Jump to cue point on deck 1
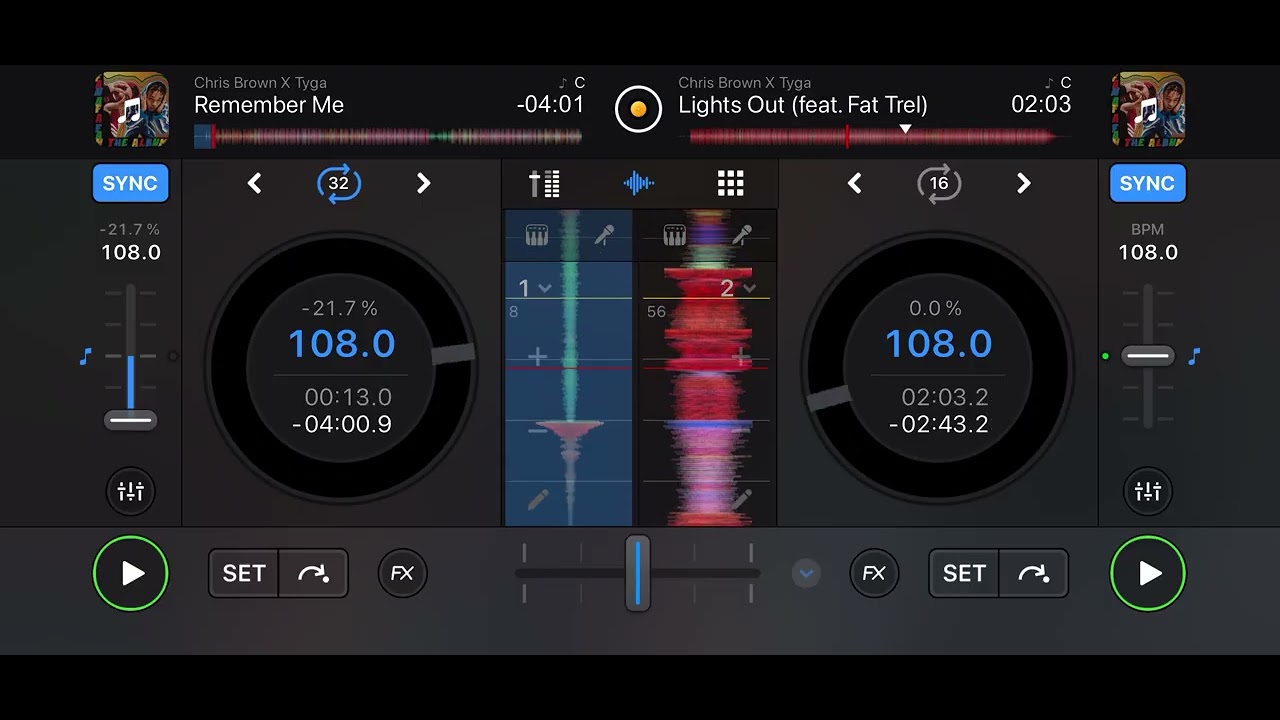1280x720 pixels. coord(313,573)
